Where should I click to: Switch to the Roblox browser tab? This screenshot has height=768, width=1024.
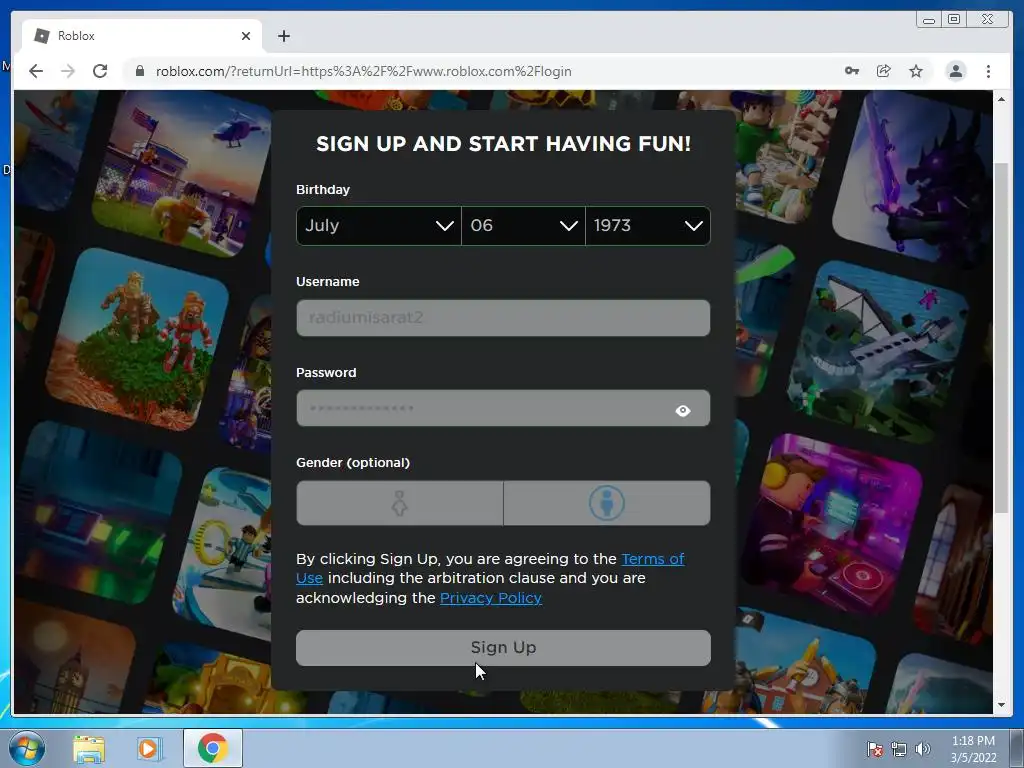142,36
